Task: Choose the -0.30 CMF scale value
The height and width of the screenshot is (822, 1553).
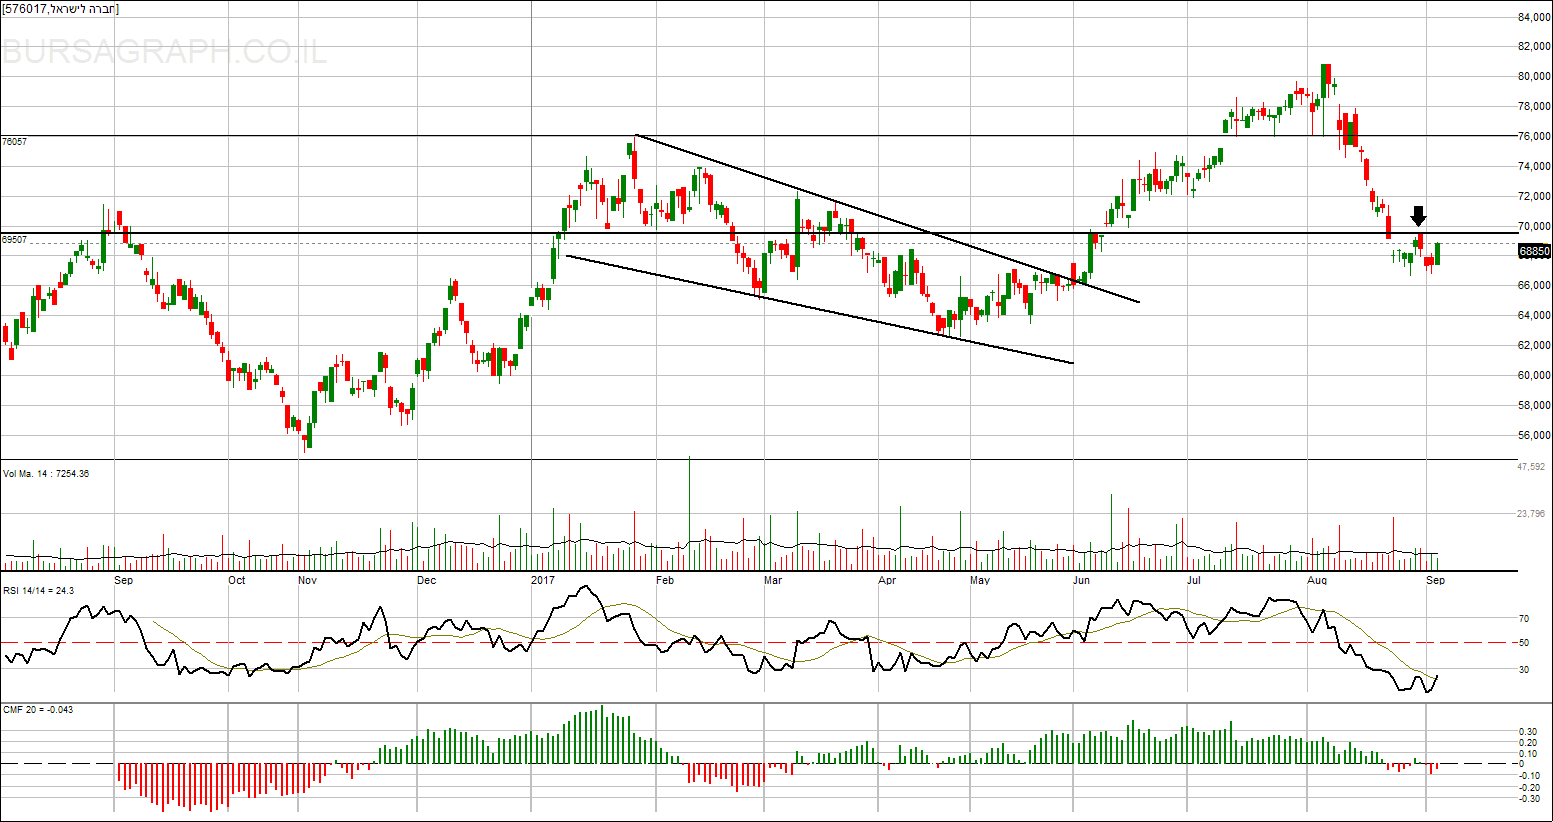Action: click(1529, 798)
